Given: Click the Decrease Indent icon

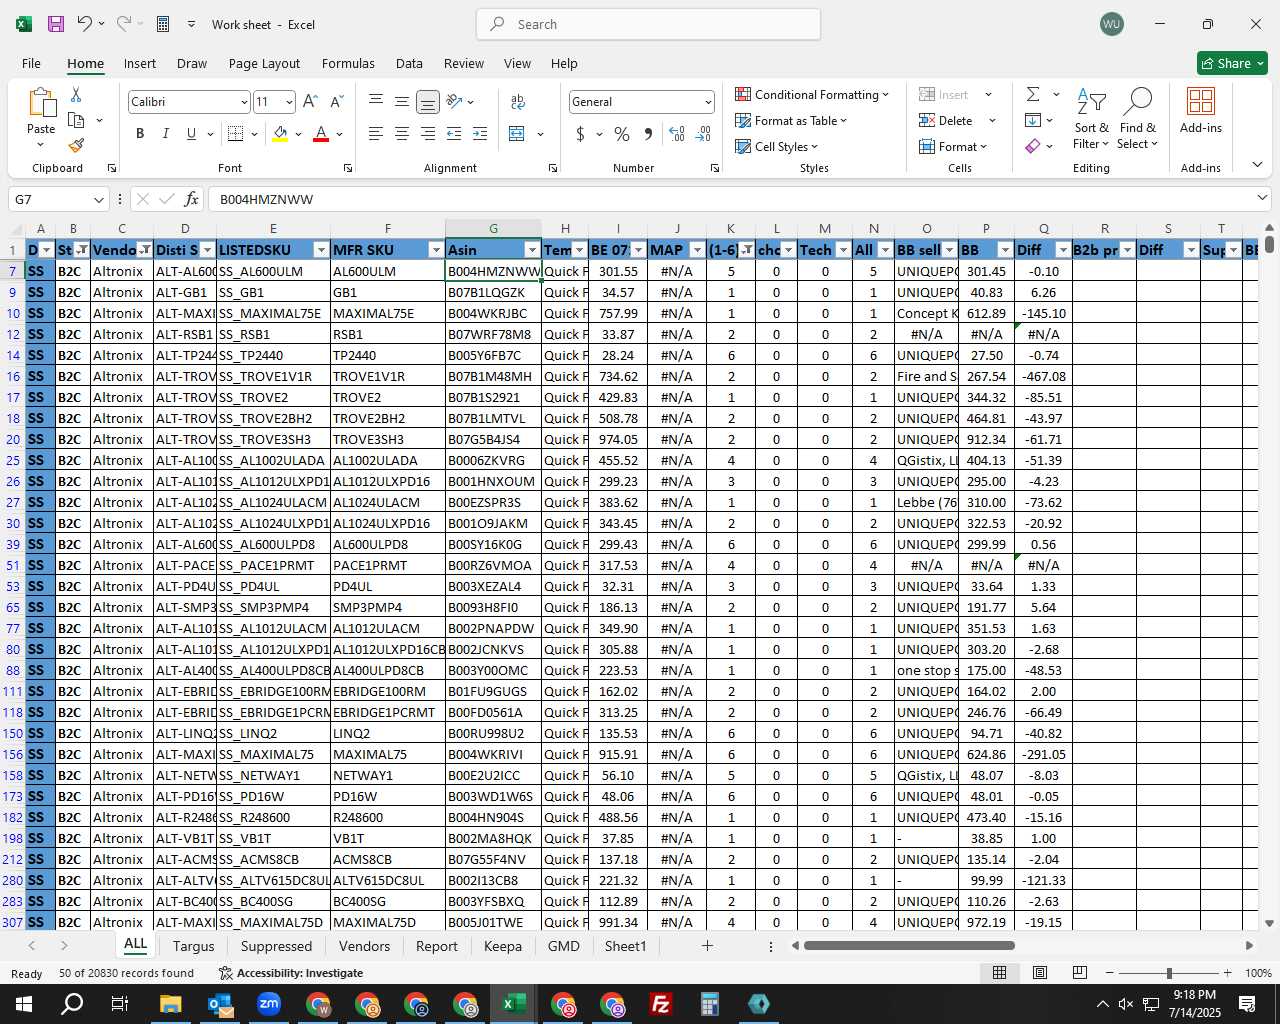Looking at the screenshot, I should pos(454,134).
